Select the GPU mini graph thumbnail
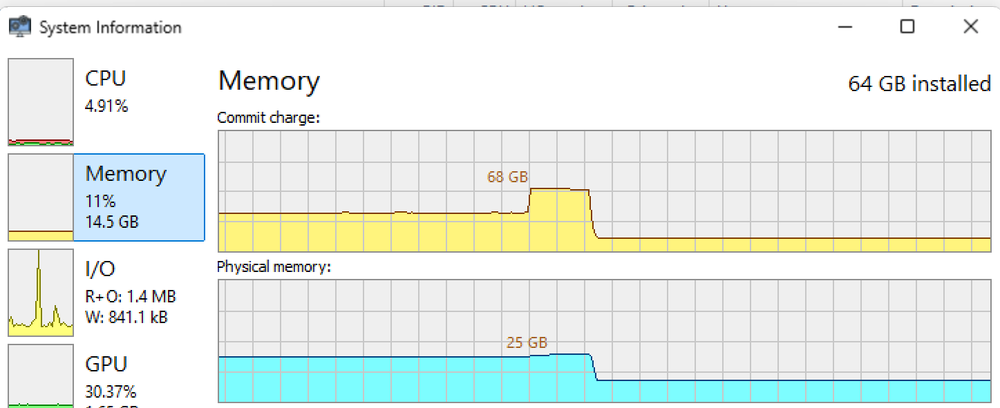 pos(40,377)
